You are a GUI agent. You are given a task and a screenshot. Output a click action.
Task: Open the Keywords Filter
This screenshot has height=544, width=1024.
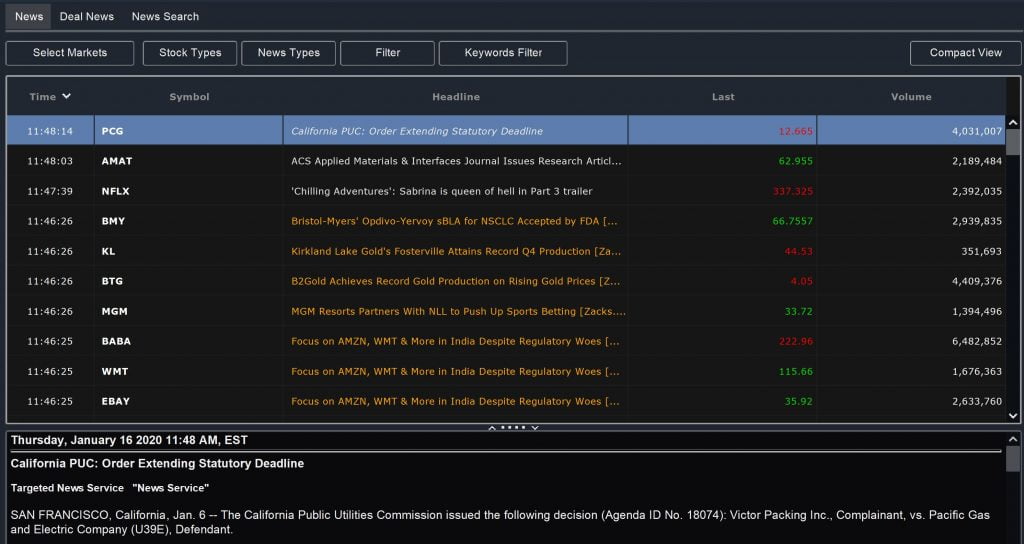(503, 53)
